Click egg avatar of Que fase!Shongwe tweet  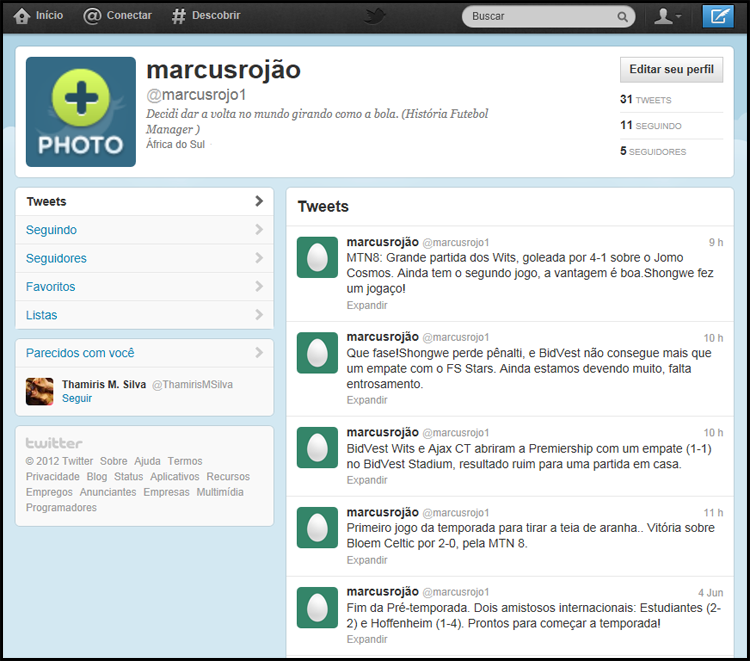(317, 353)
